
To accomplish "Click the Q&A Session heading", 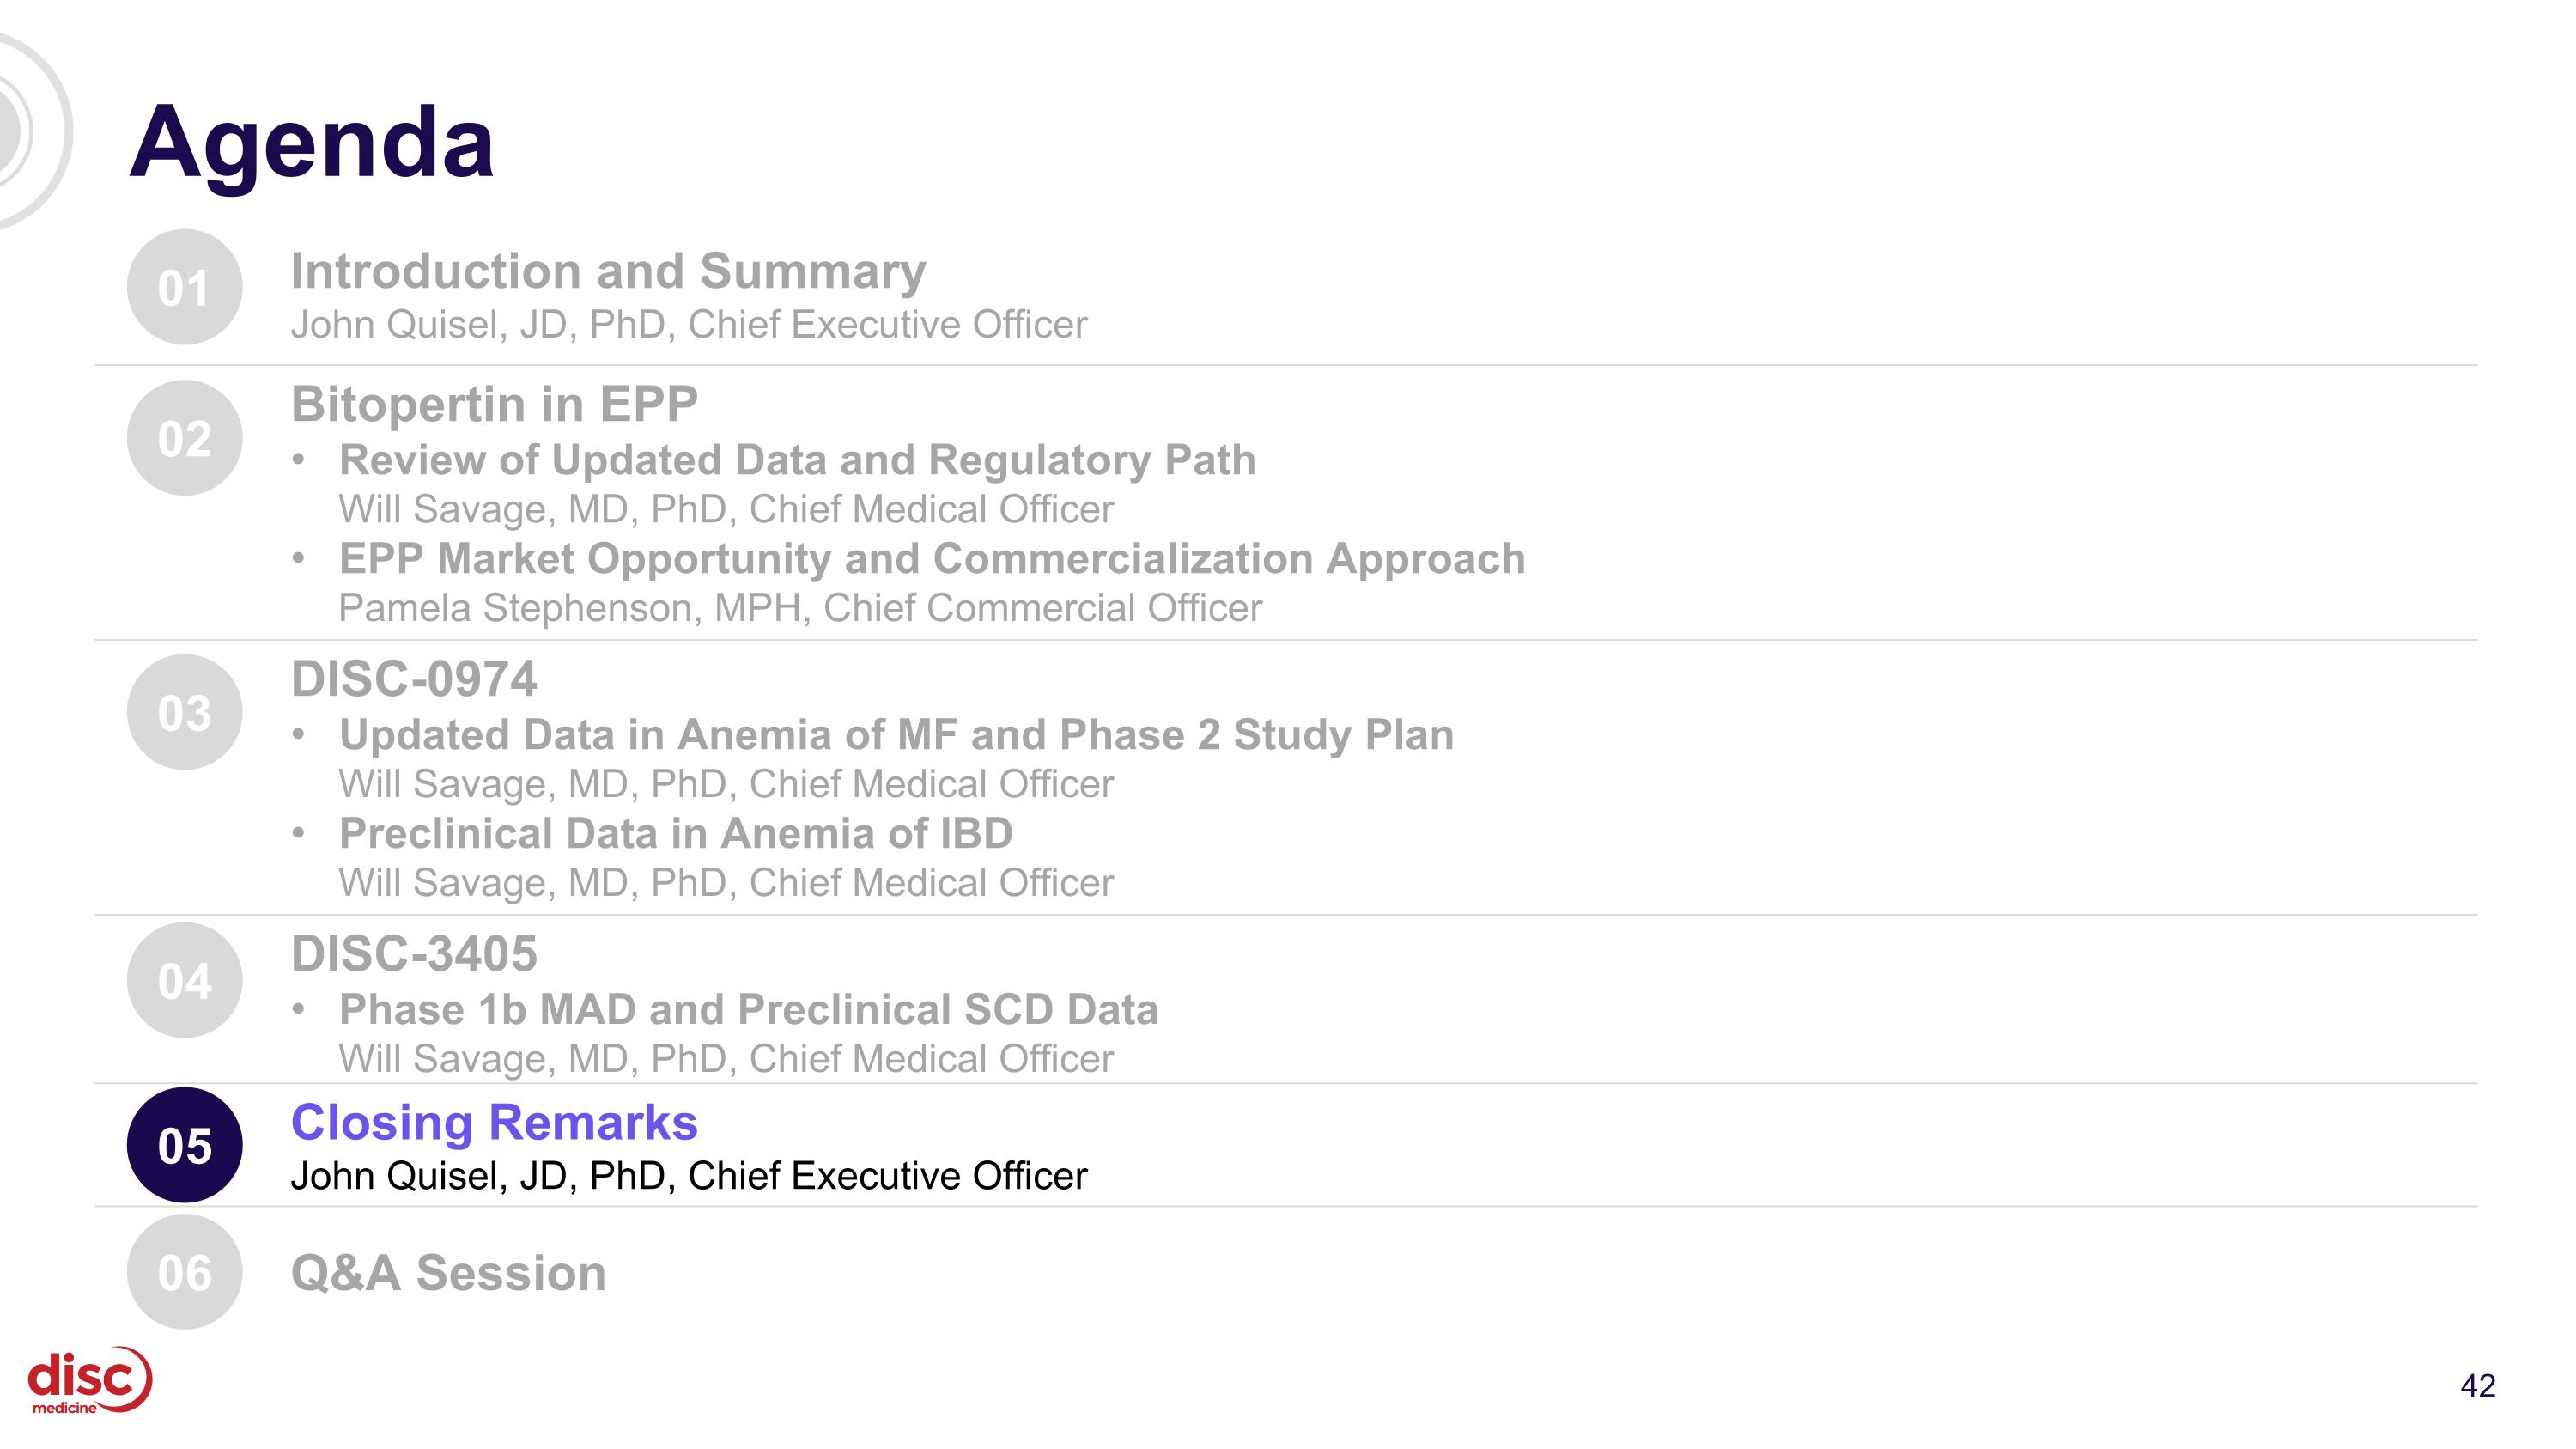I will (x=448, y=1273).
